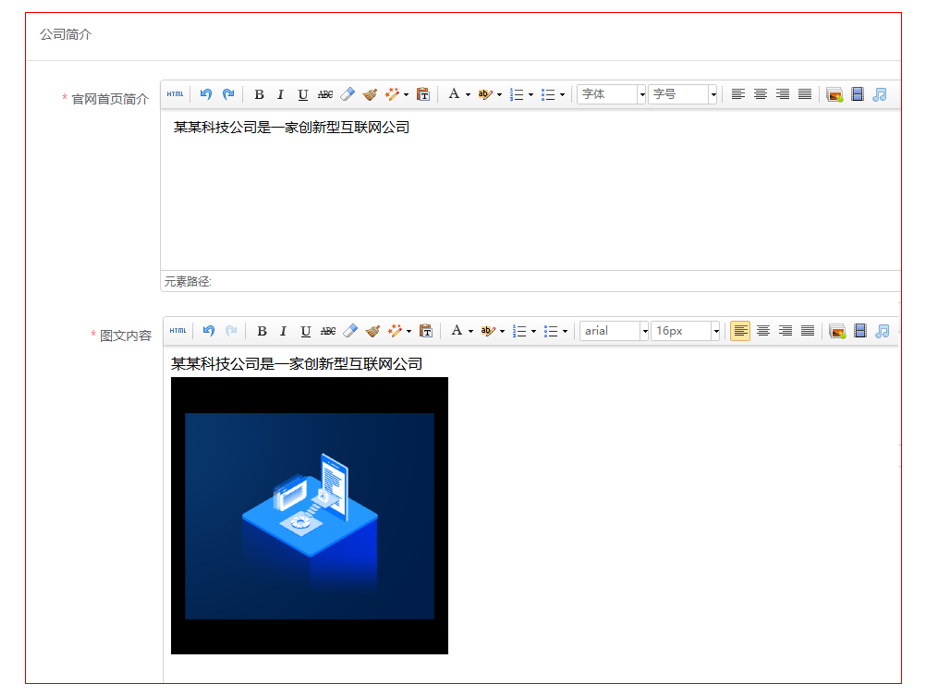Open the 字体 font family dropdown
Screen dimensions: 930x699
(x=611, y=94)
